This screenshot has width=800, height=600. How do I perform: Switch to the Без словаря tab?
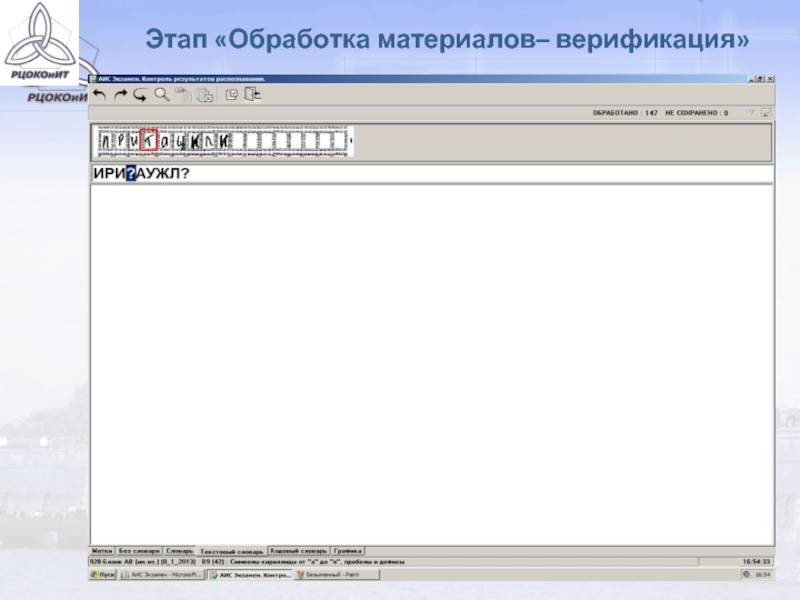tap(139, 551)
